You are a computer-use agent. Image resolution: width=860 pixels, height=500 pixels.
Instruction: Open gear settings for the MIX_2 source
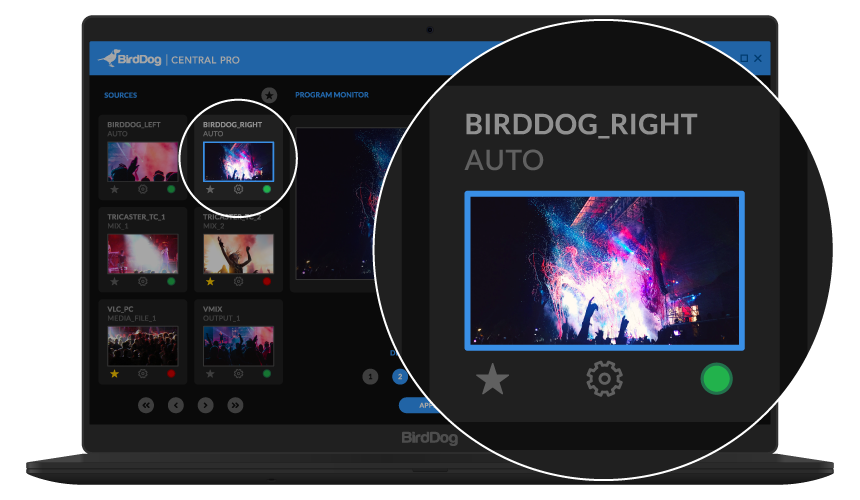pos(239,281)
